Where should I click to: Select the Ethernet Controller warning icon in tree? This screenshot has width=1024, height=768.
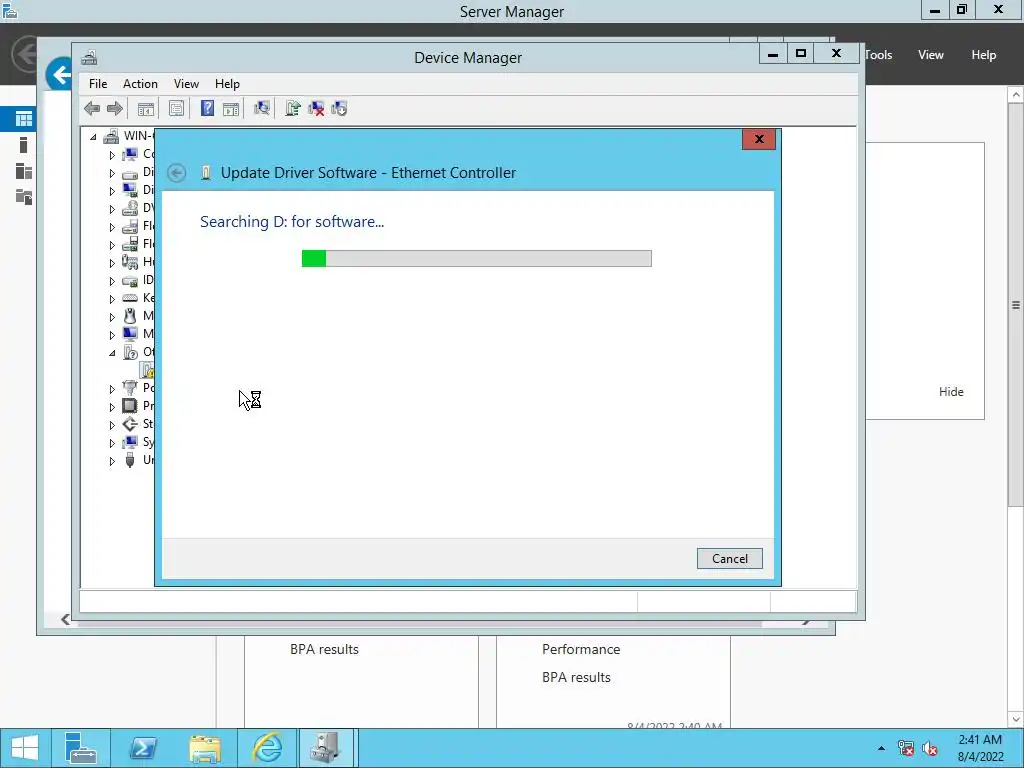148,370
